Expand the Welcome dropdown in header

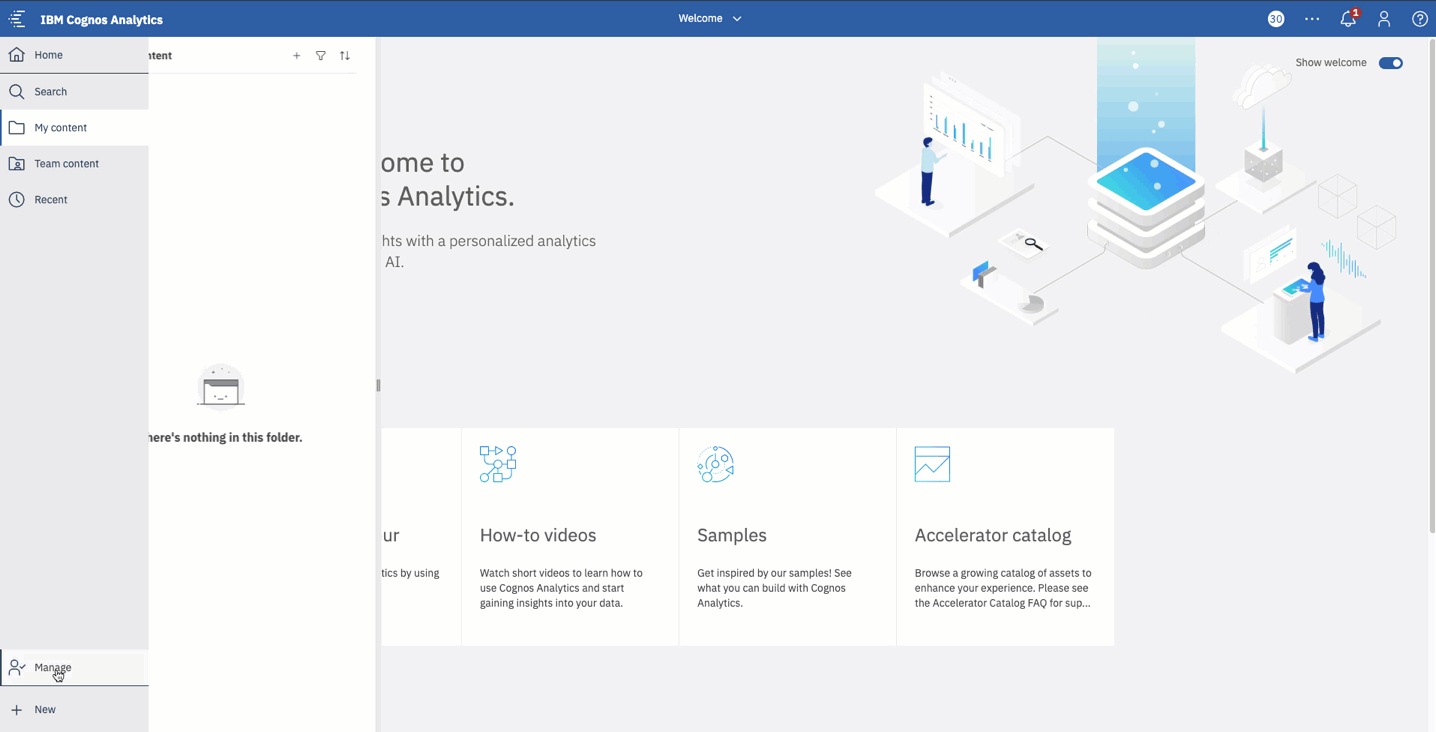click(710, 18)
